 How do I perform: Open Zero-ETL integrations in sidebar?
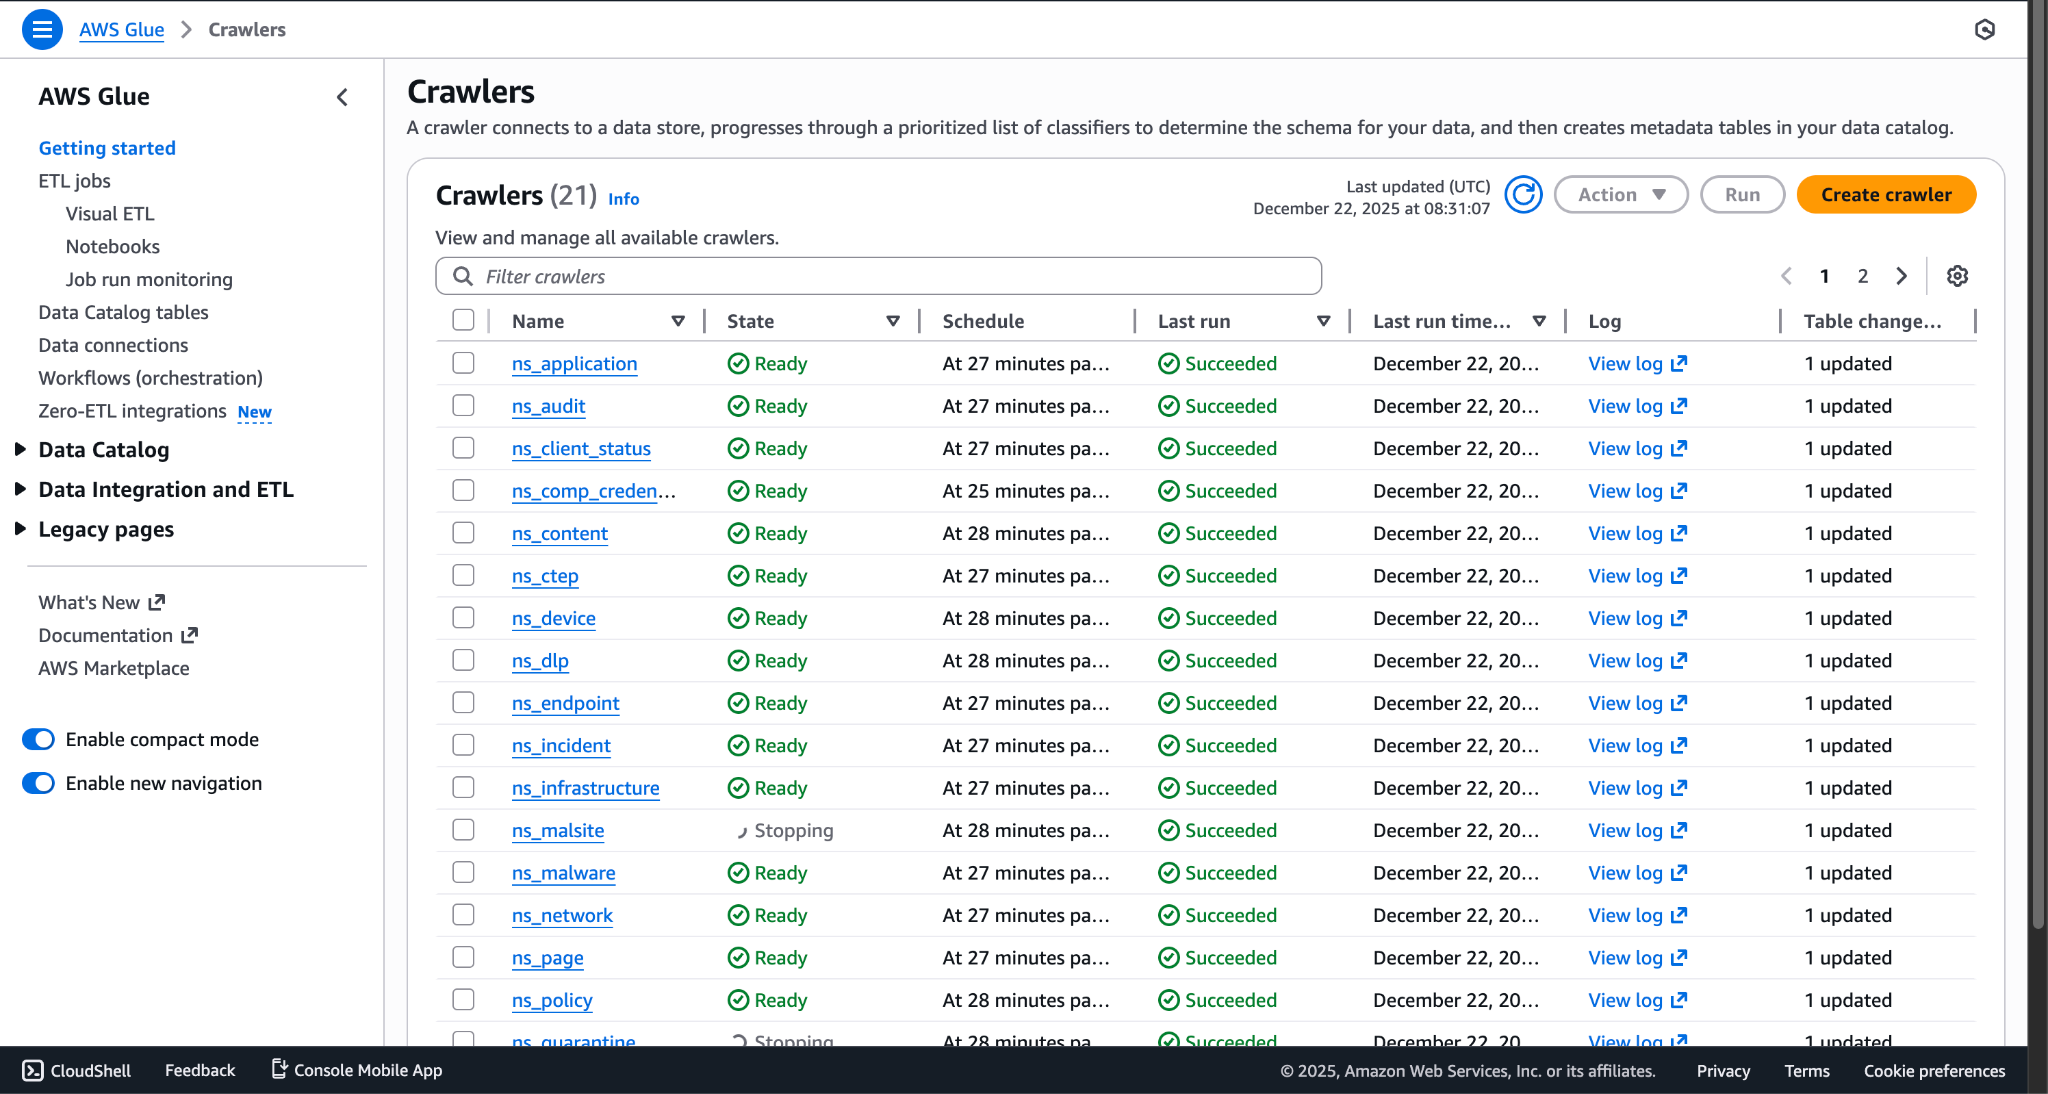pyautogui.click(x=132, y=411)
